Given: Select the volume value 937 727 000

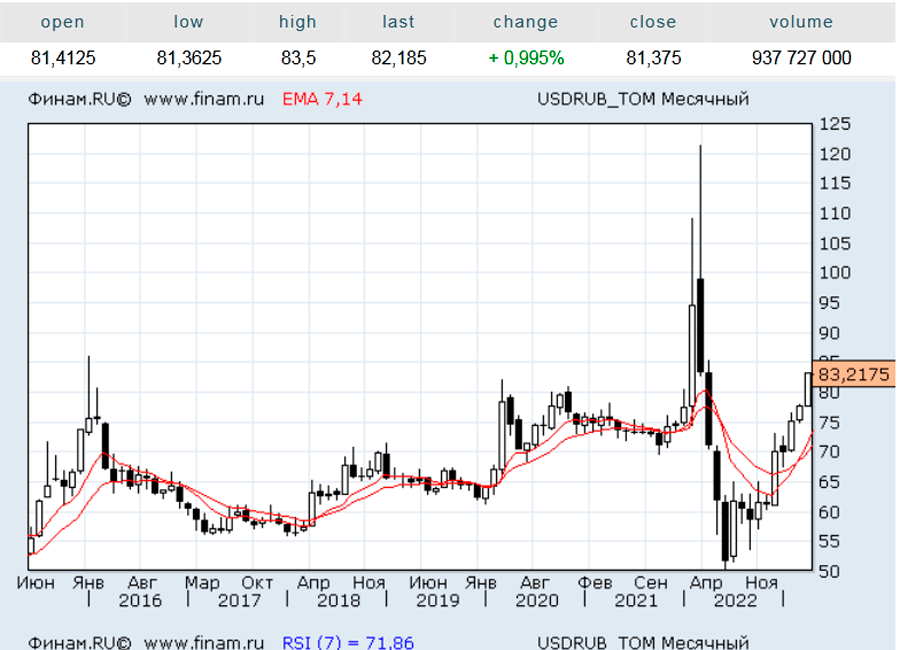Looking at the screenshot, I should 800,58.
